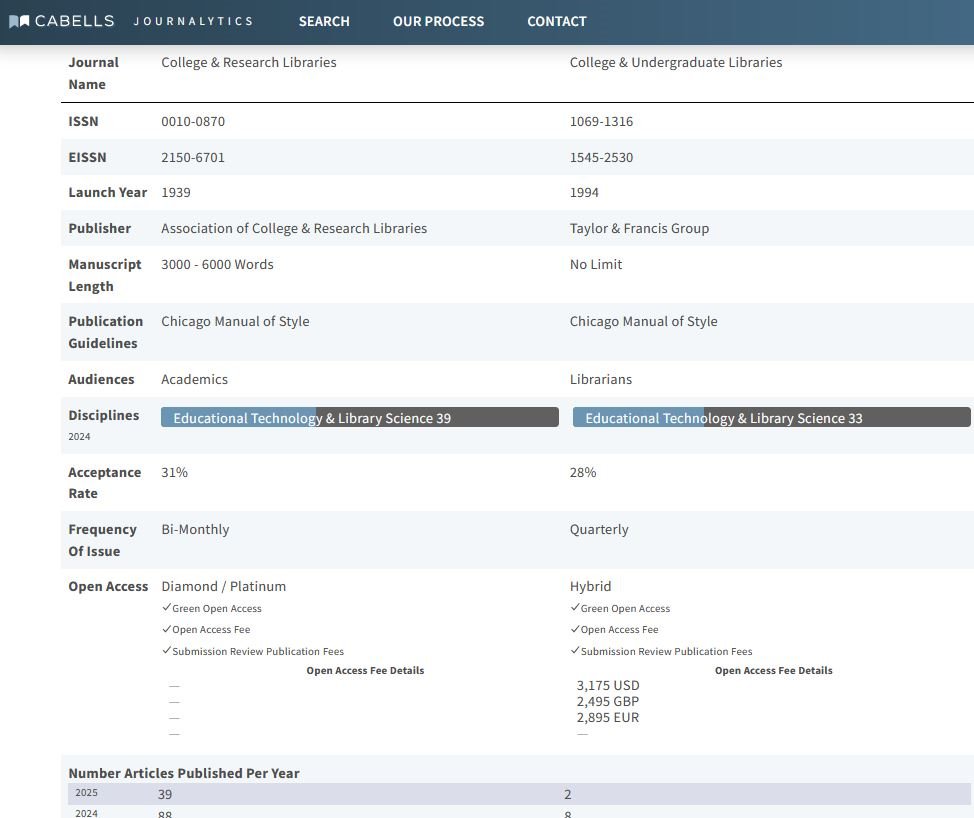Click Open Access Fee Details heading under Hybrid
974x818 pixels.
pos(773,671)
